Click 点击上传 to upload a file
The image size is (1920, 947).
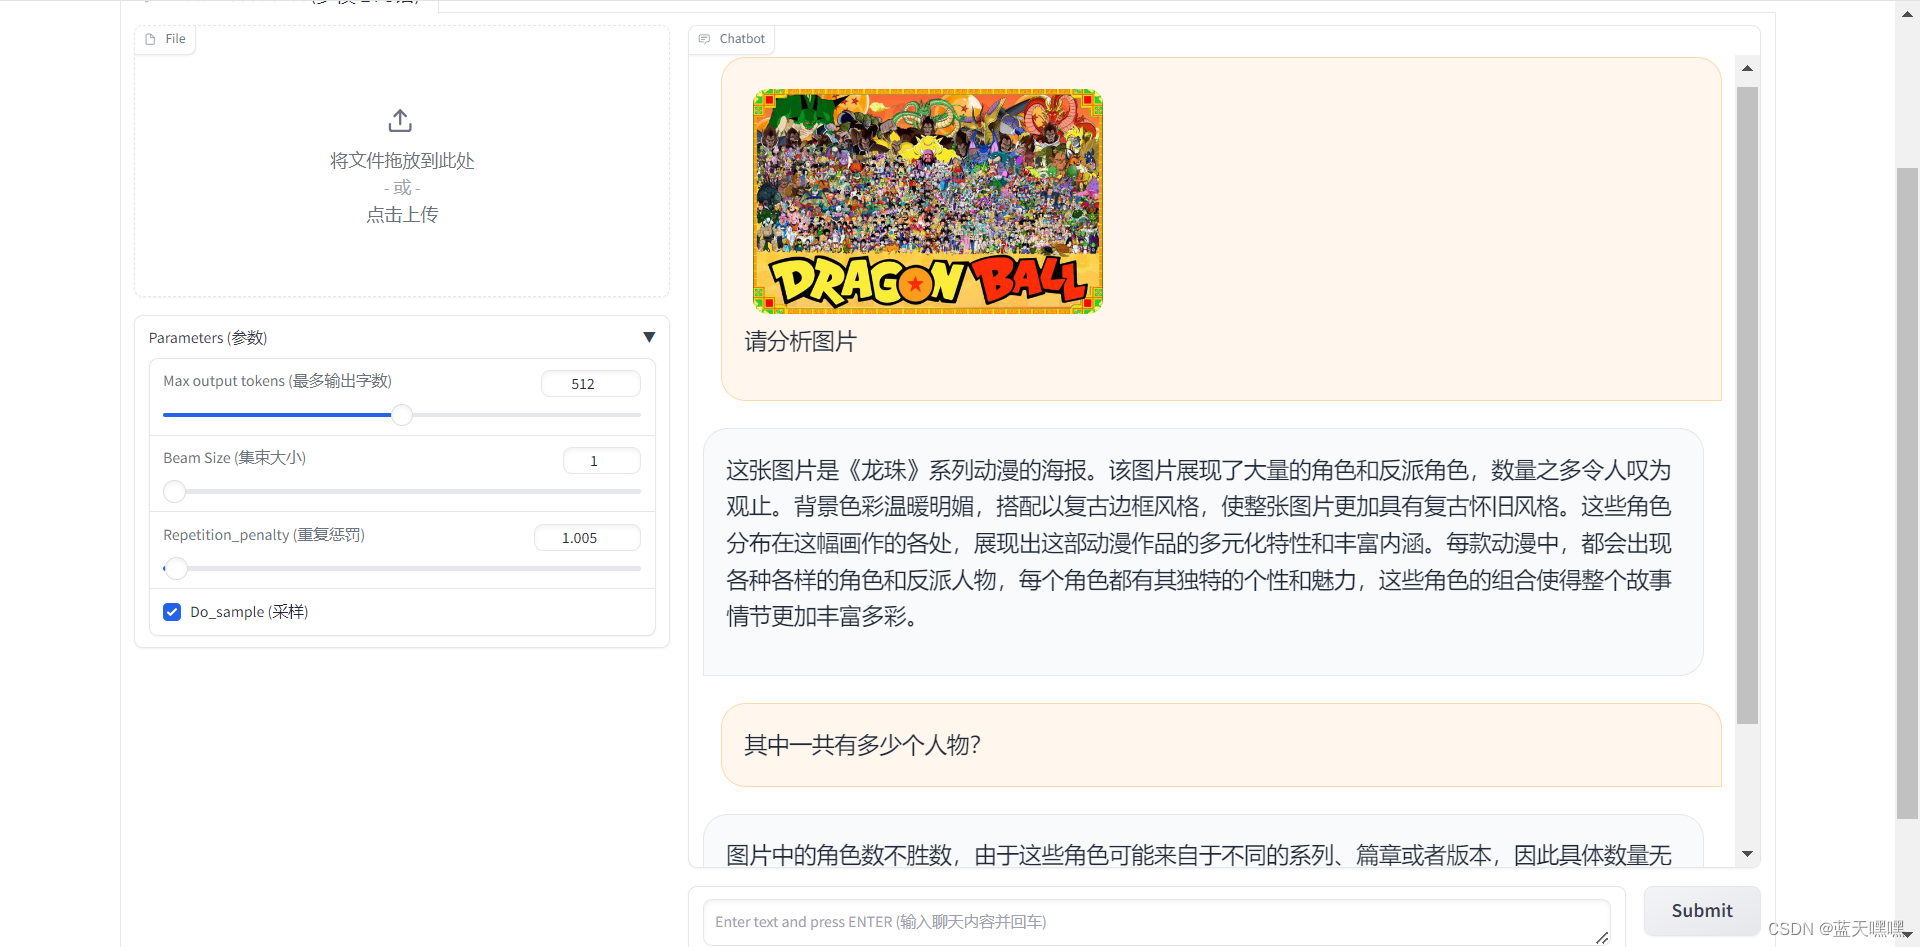[402, 215]
